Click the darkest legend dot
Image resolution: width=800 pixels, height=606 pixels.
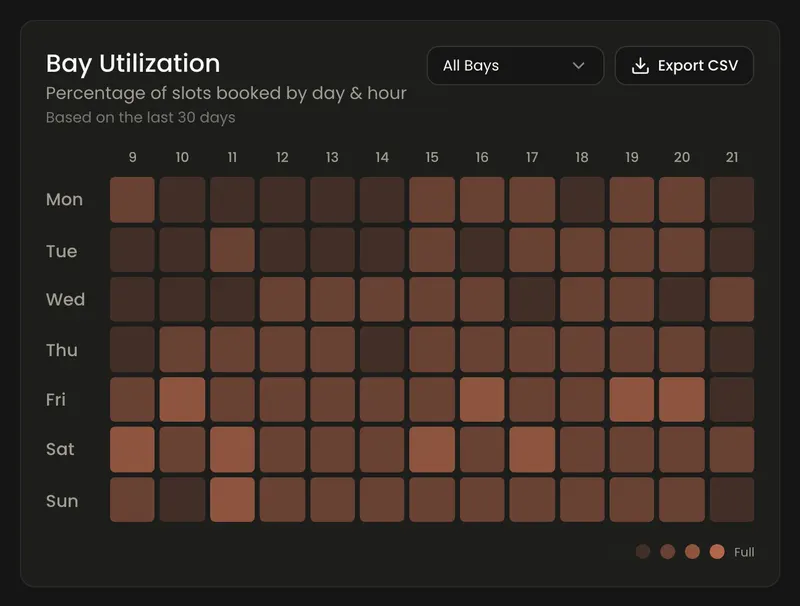click(643, 551)
